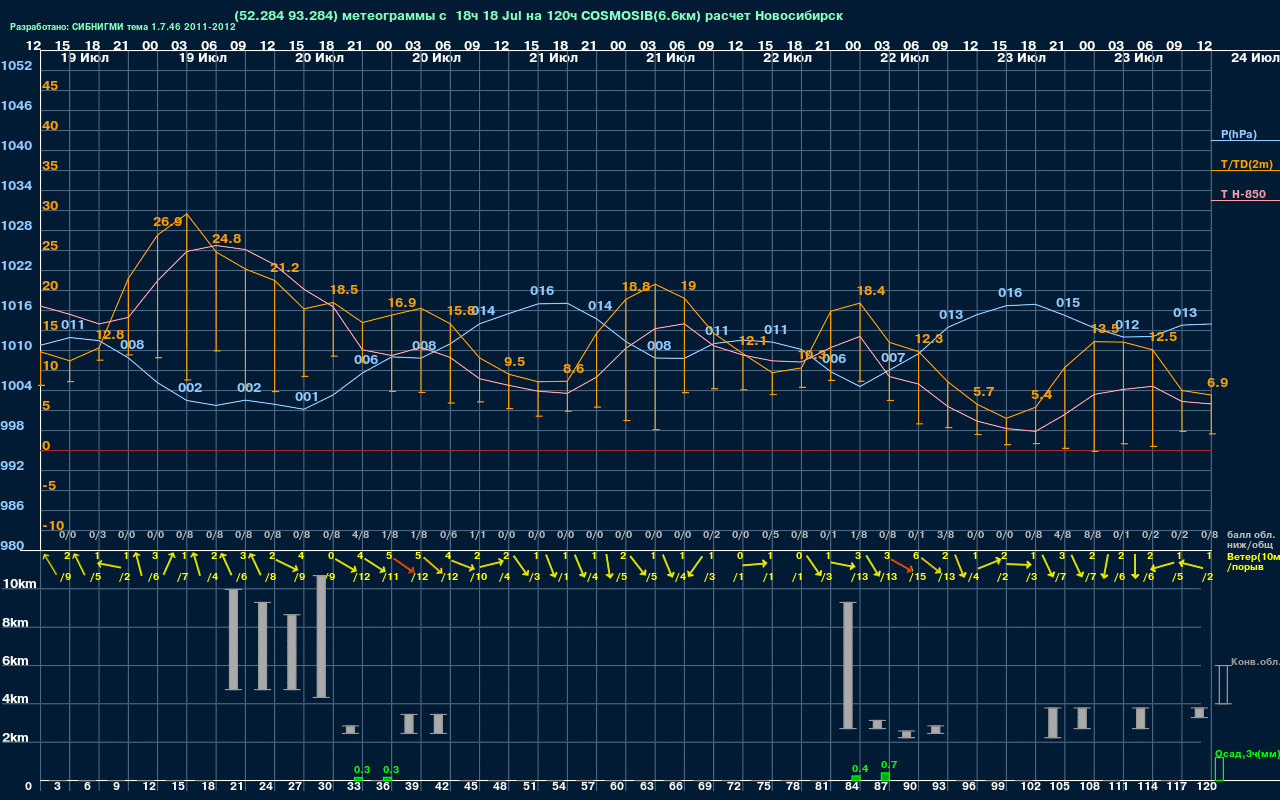1280x800 pixels.
Task: Click the 'балл обл. ниж/общ' legend label
Action: coord(1249,540)
